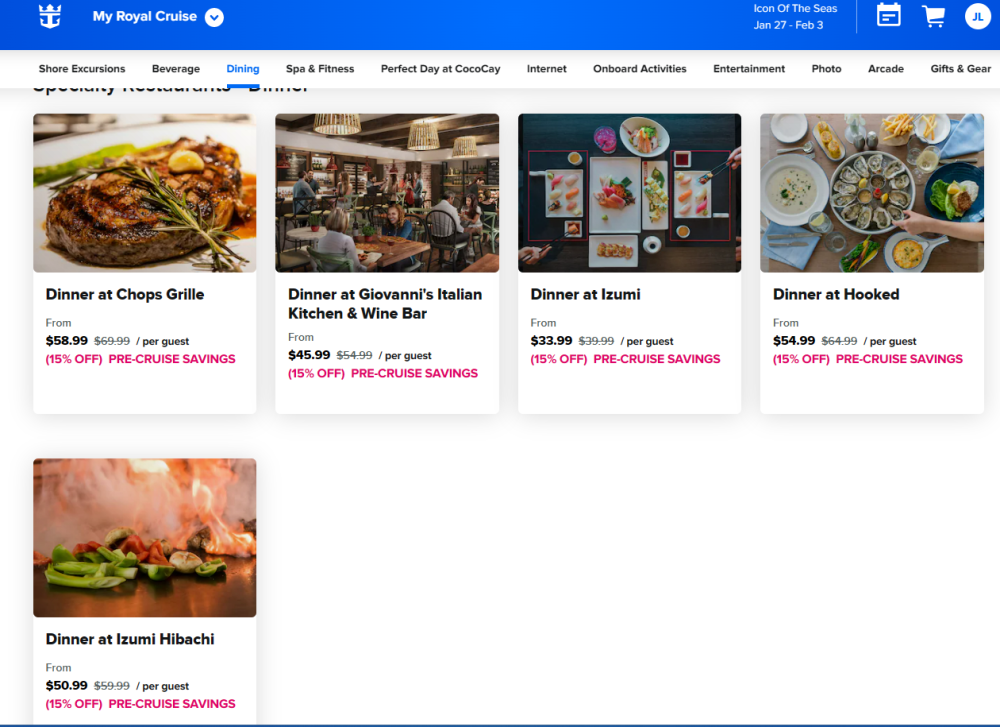Viewport: 1000px width, 727px height.
Task: Switch to the Spa & Fitness tab
Action: coord(320,69)
